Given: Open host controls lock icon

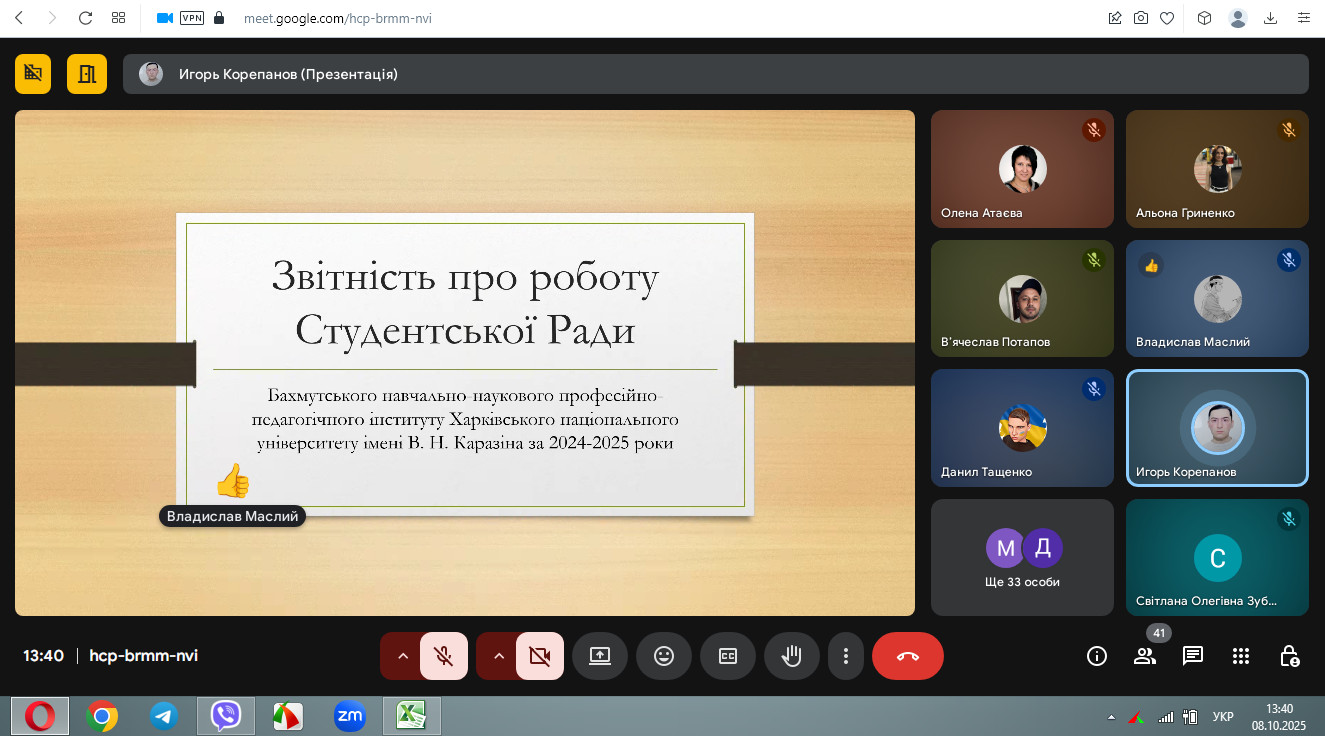Looking at the screenshot, I should 1290,656.
